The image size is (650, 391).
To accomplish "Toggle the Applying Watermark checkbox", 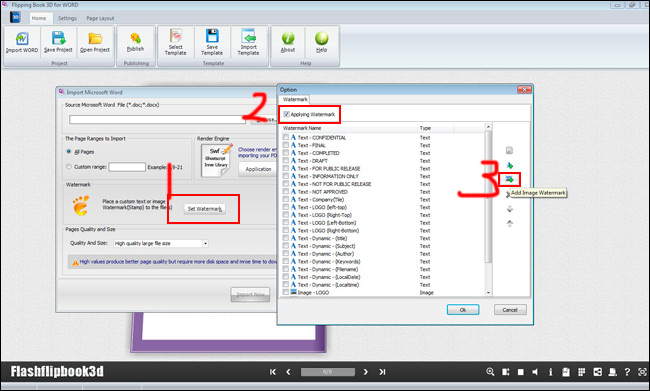I will point(286,114).
